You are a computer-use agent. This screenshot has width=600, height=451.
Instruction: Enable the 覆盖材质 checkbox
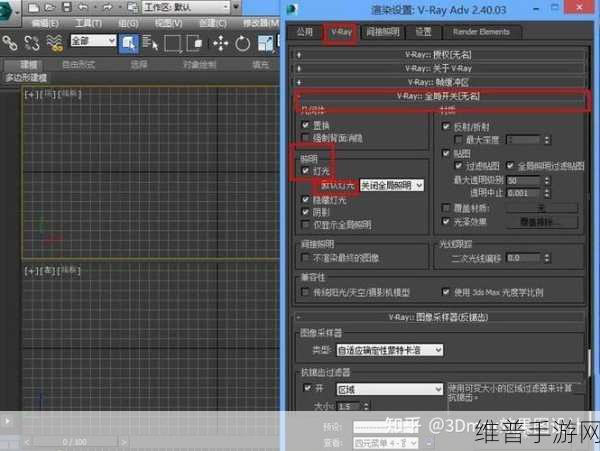coord(446,208)
